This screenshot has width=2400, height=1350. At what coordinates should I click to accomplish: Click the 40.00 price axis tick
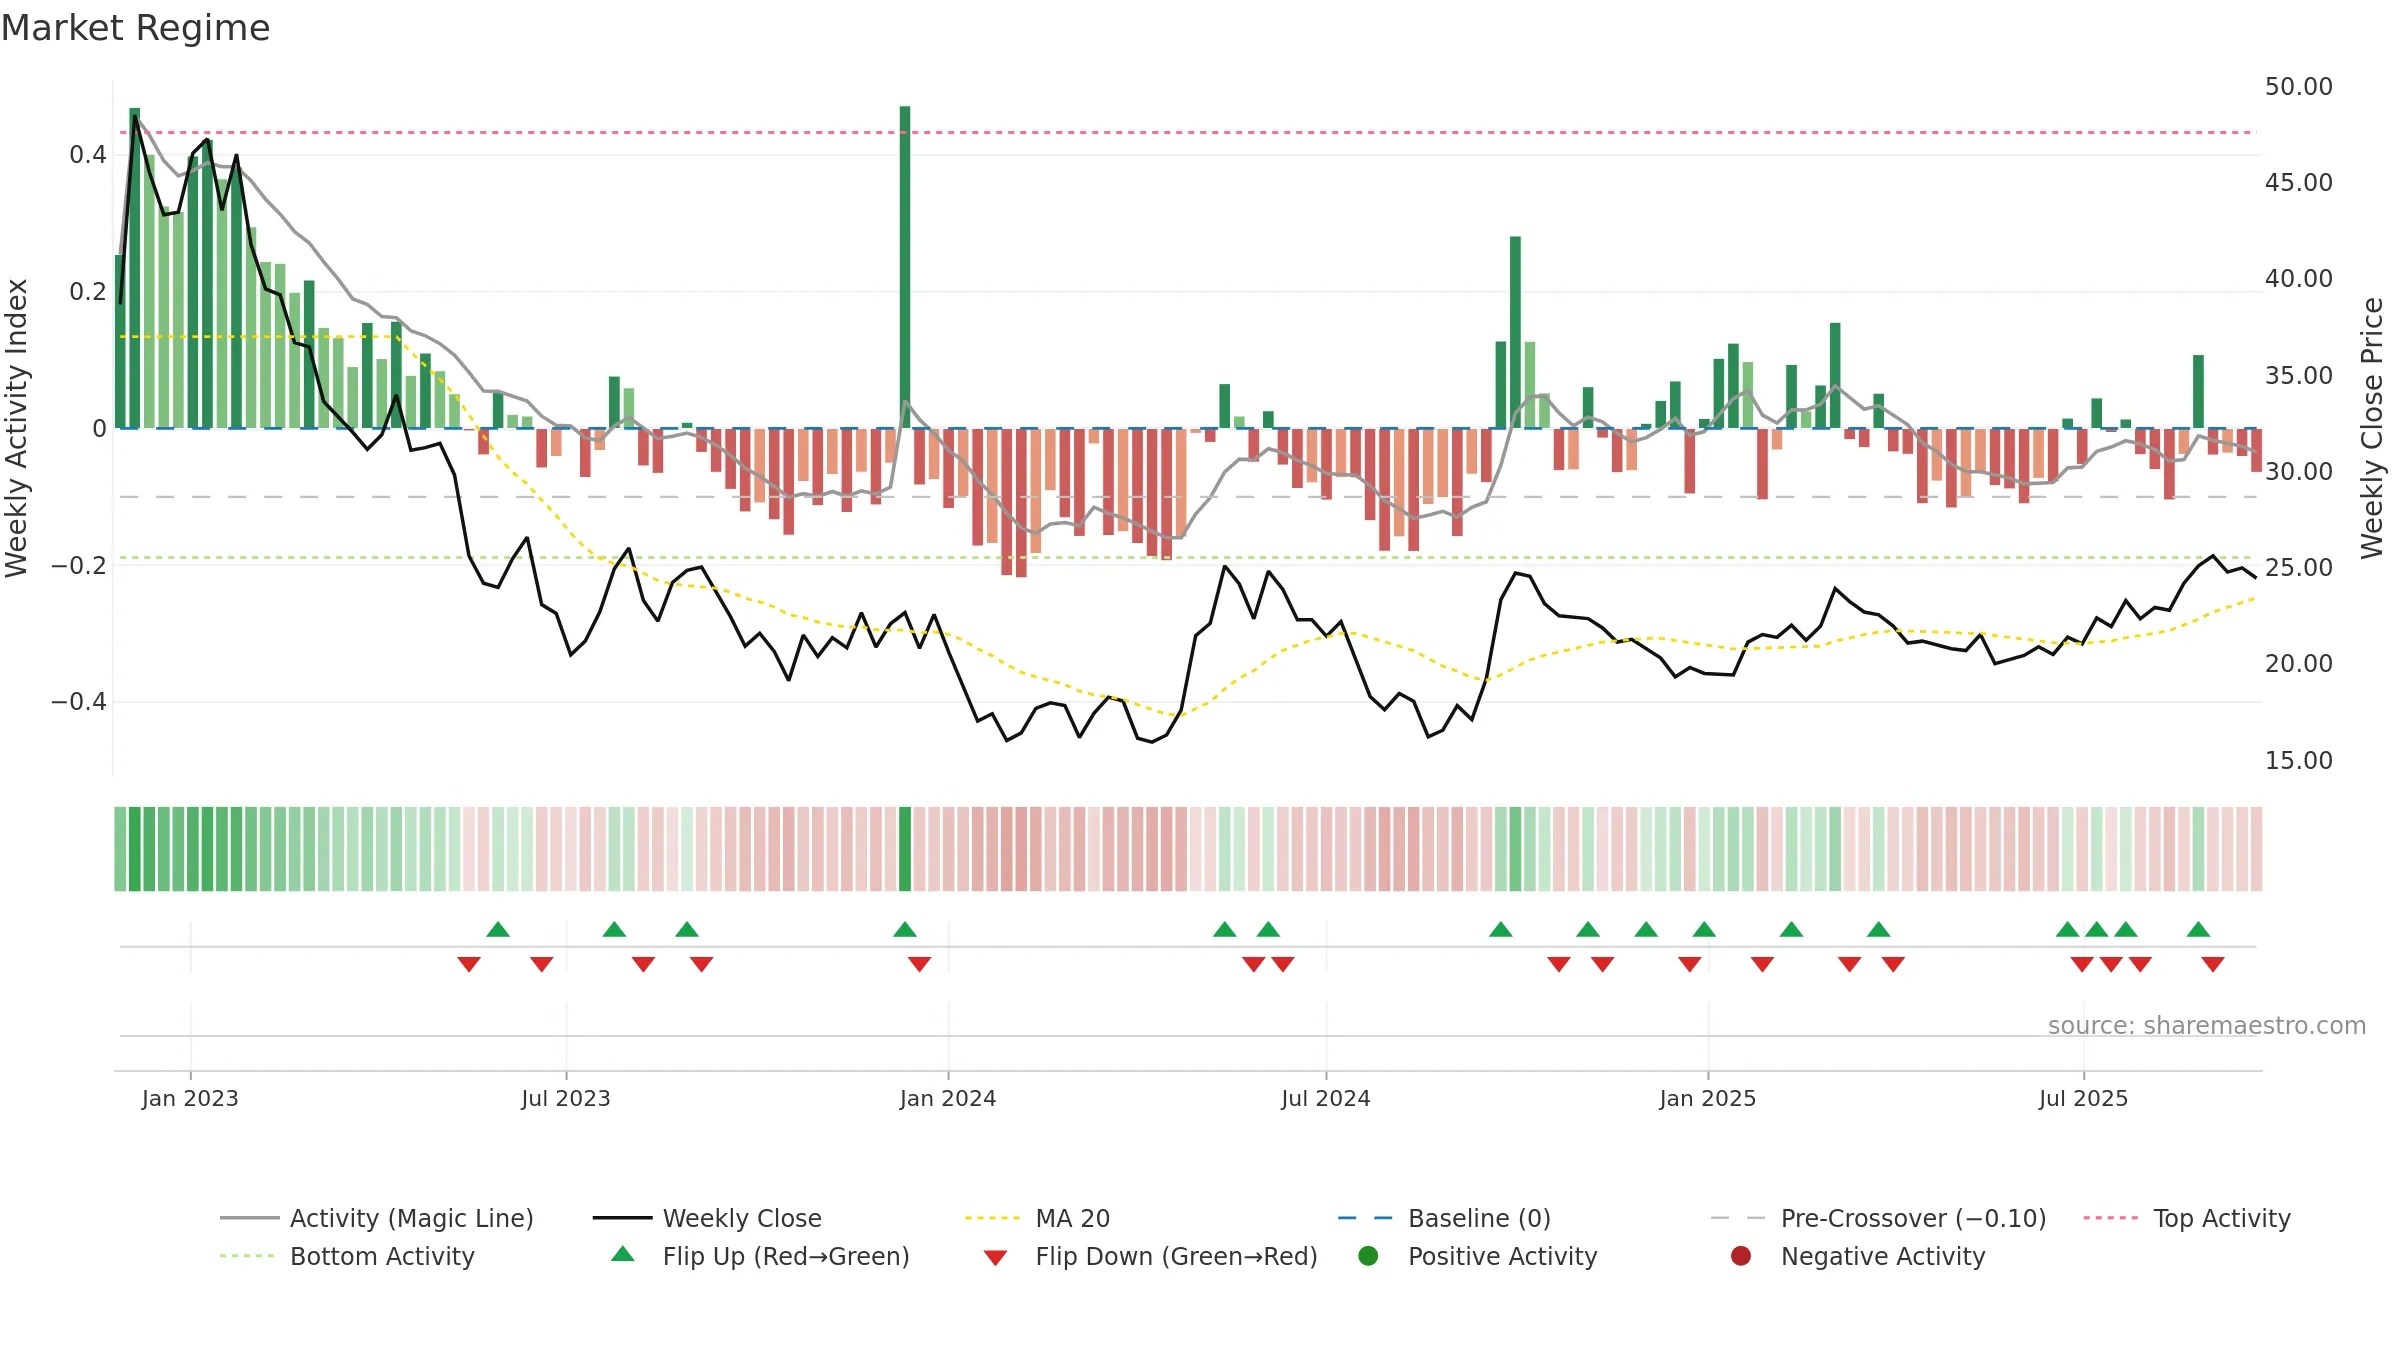[x=2299, y=279]
